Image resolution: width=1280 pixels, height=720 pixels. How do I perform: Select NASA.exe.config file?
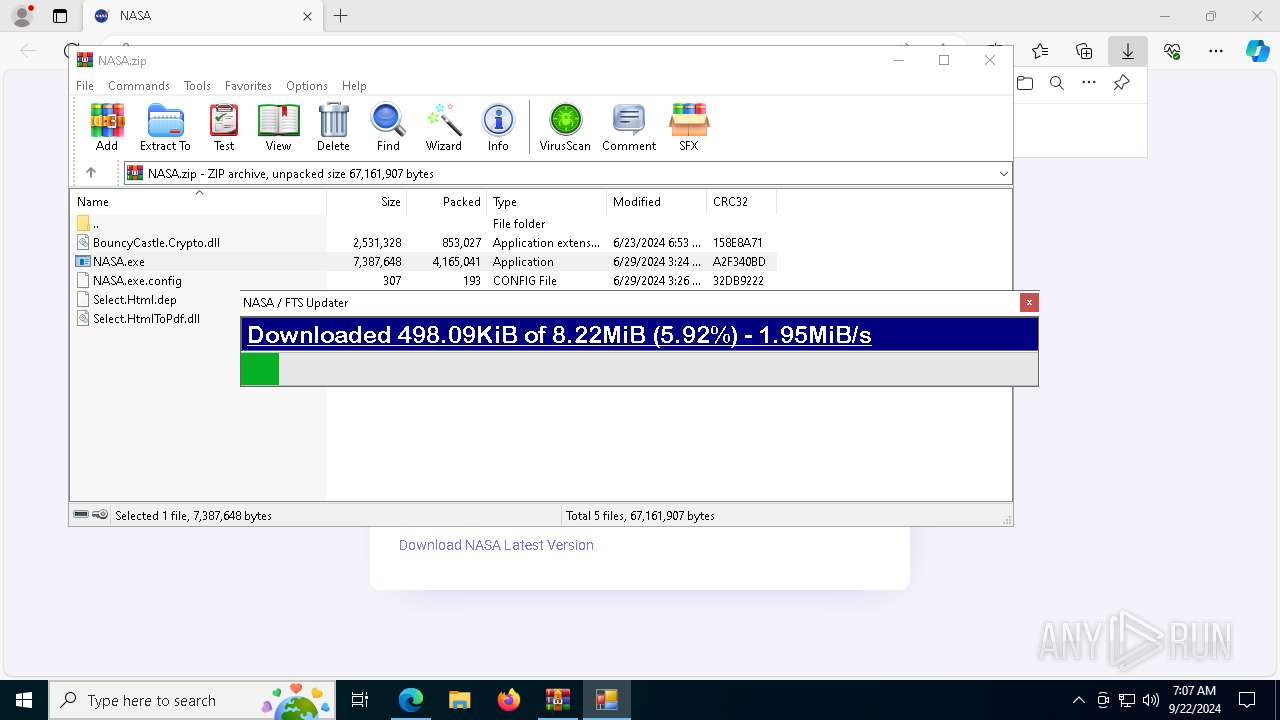click(x=424, y=281)
